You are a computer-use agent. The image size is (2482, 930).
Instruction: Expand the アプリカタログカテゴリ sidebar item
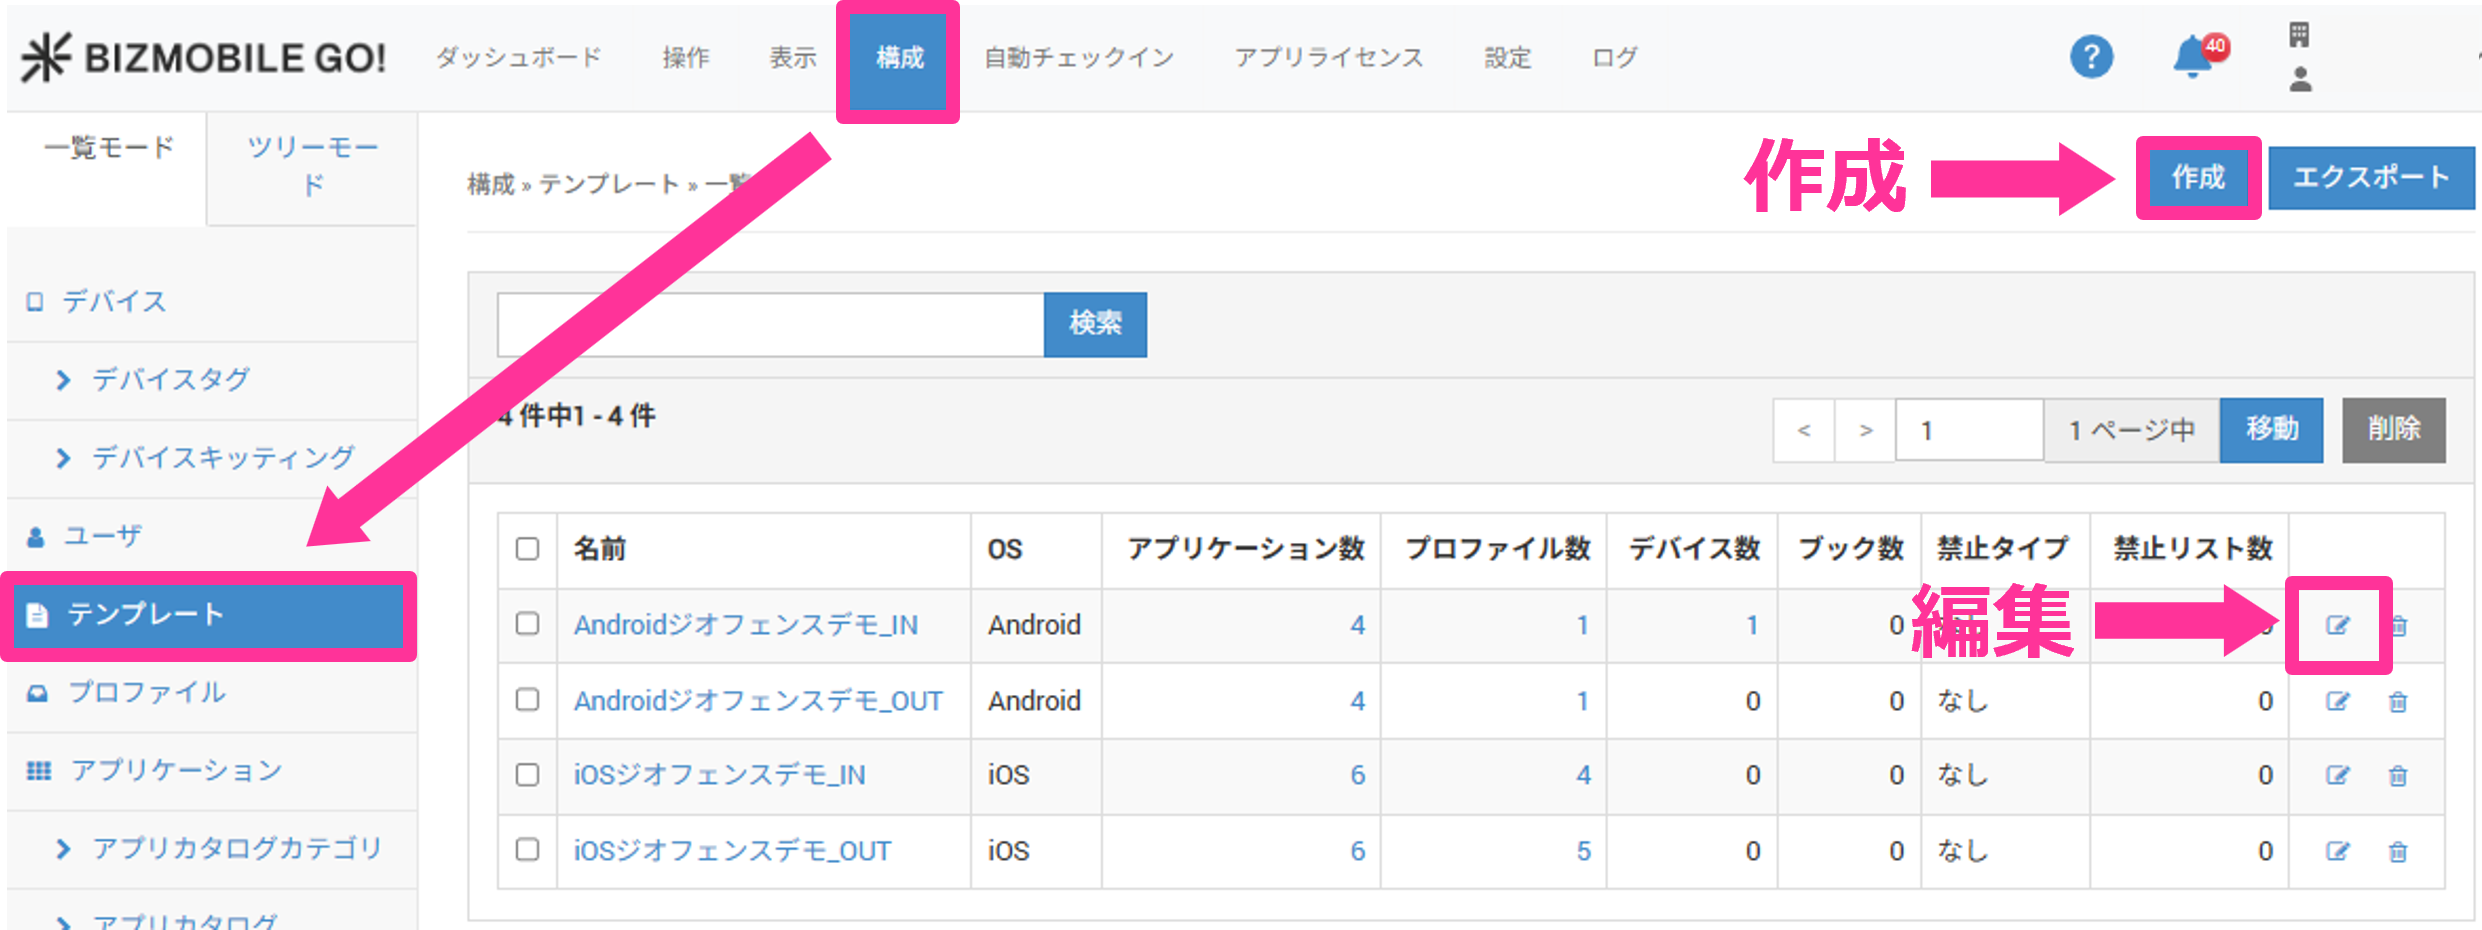(x=236, y=849)
